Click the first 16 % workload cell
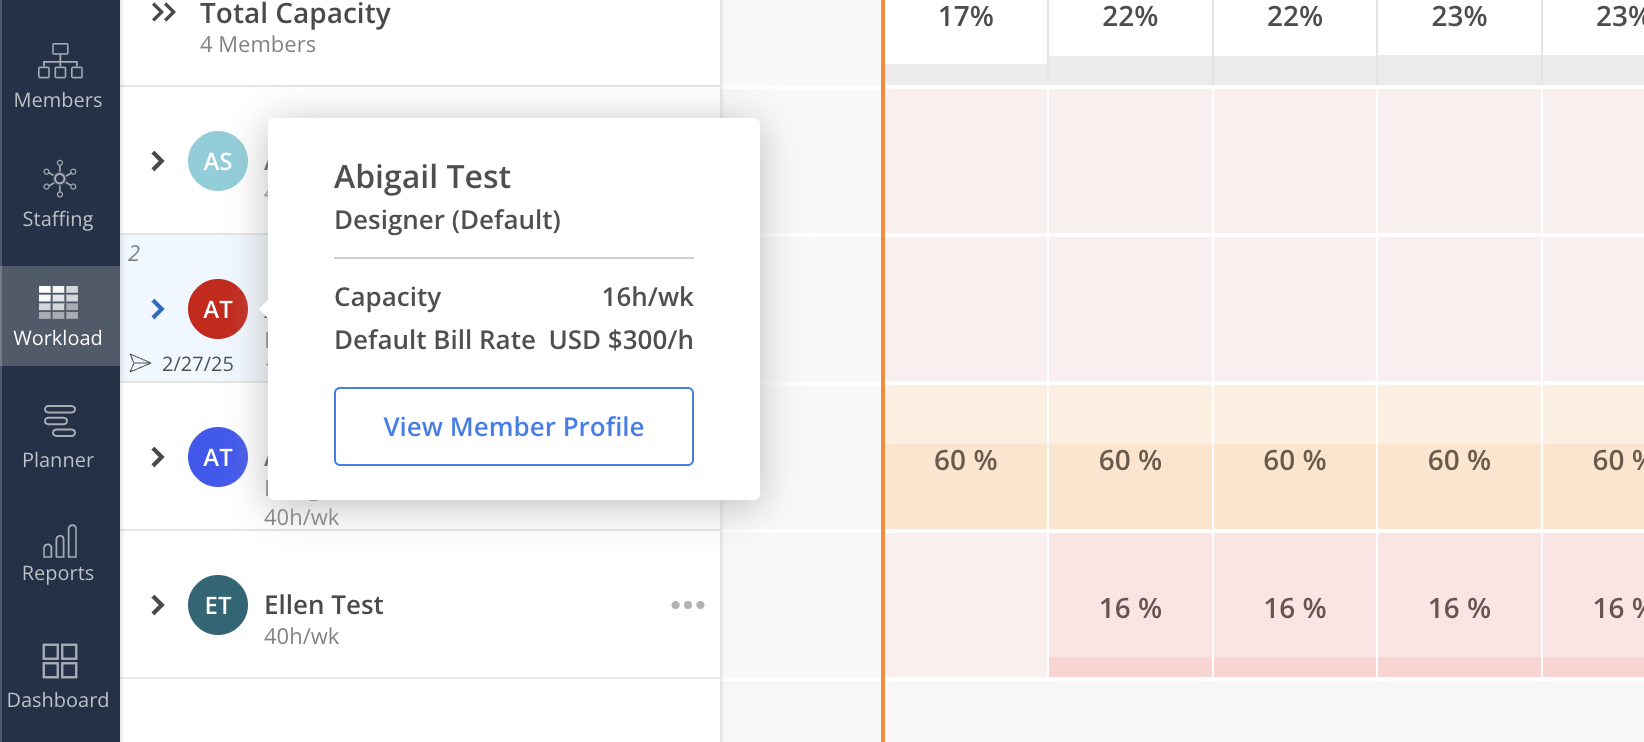The image size is (1644, 742). [x=1130, y=608]
